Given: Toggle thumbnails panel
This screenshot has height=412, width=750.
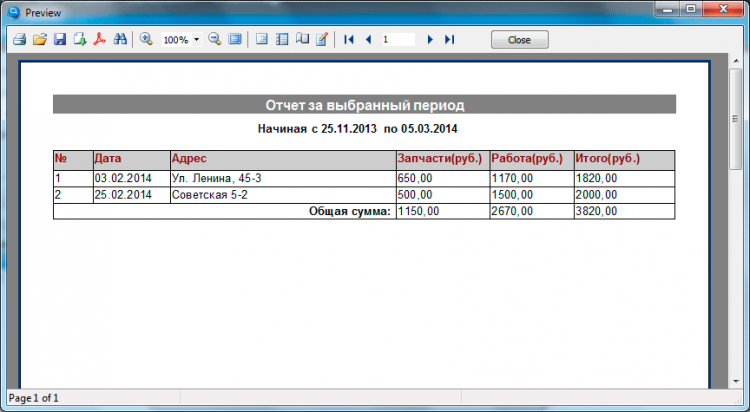Looking at the screenshot, I should (282, 39).
